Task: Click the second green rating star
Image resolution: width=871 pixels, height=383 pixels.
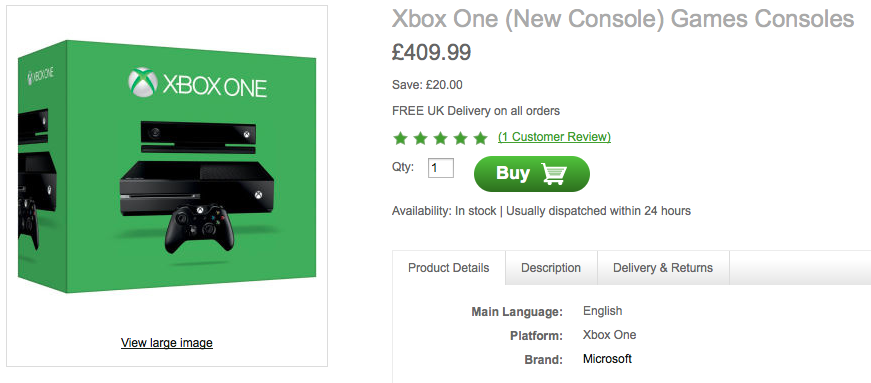Action: coord(421,138)
